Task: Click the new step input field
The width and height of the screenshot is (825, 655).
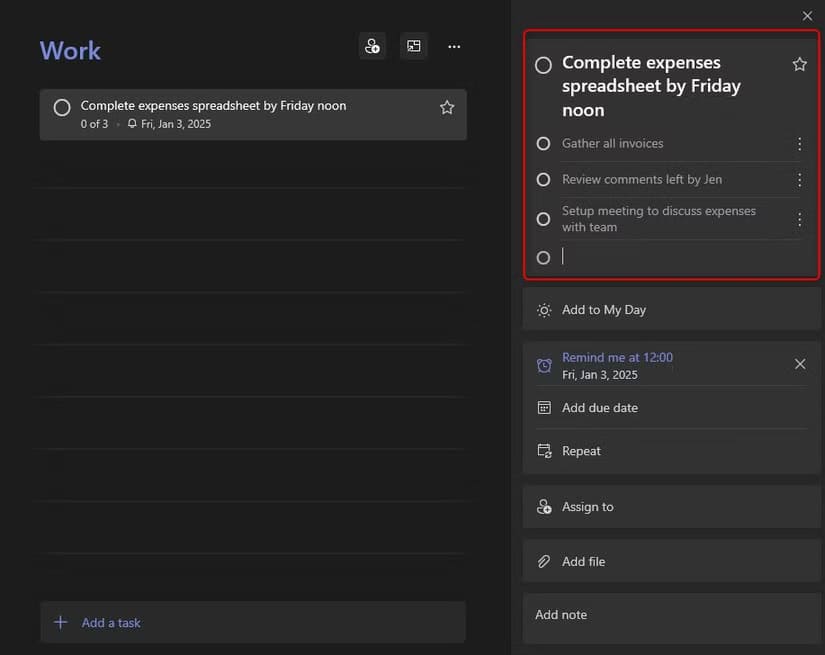Action: point(681,257)
